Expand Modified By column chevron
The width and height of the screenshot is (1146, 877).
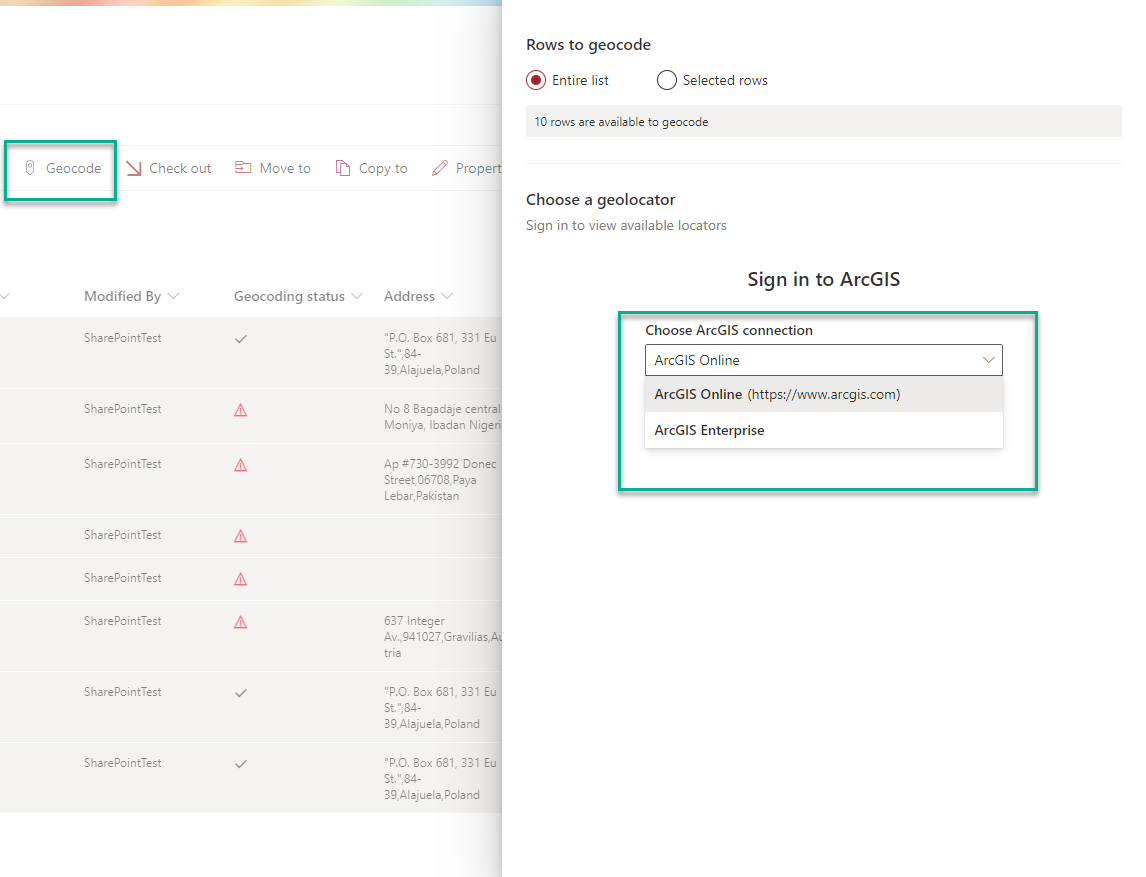173,296
